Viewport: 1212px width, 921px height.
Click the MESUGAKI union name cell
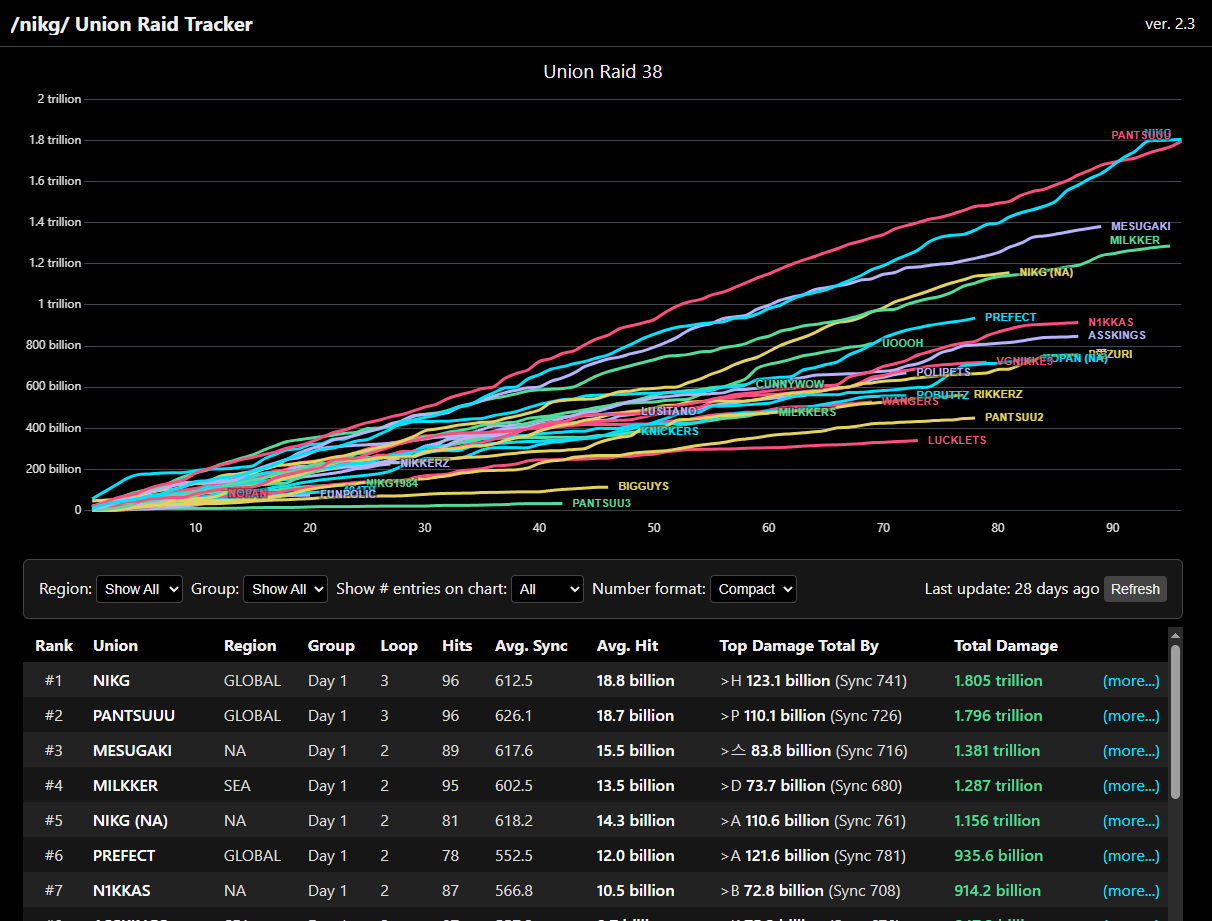click(x=132, y=751)
